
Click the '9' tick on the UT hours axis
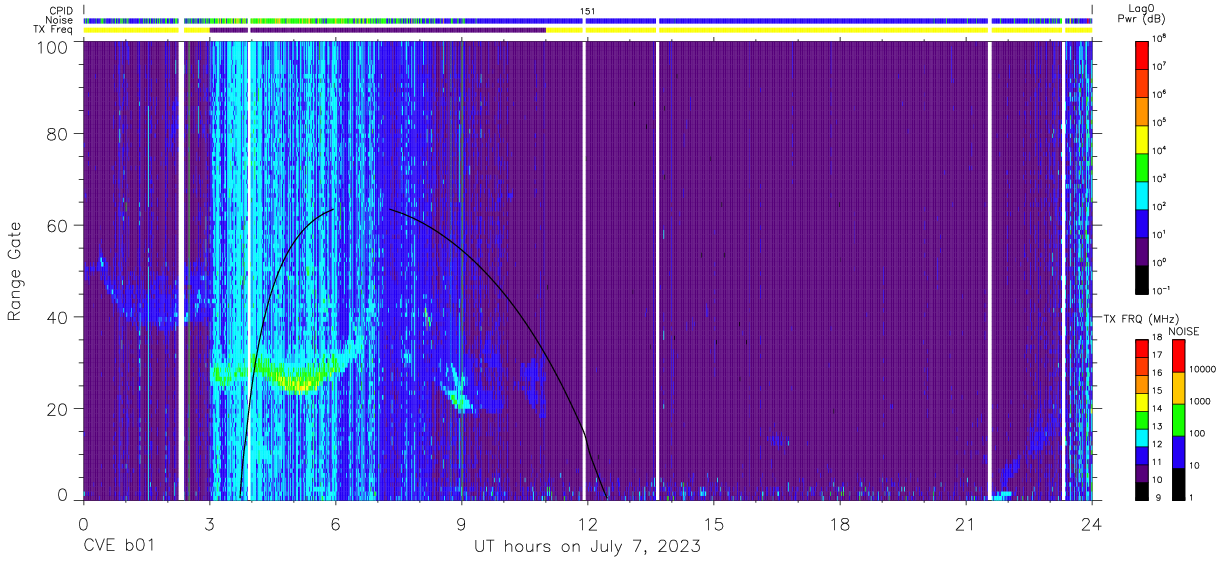pos(461,523)
